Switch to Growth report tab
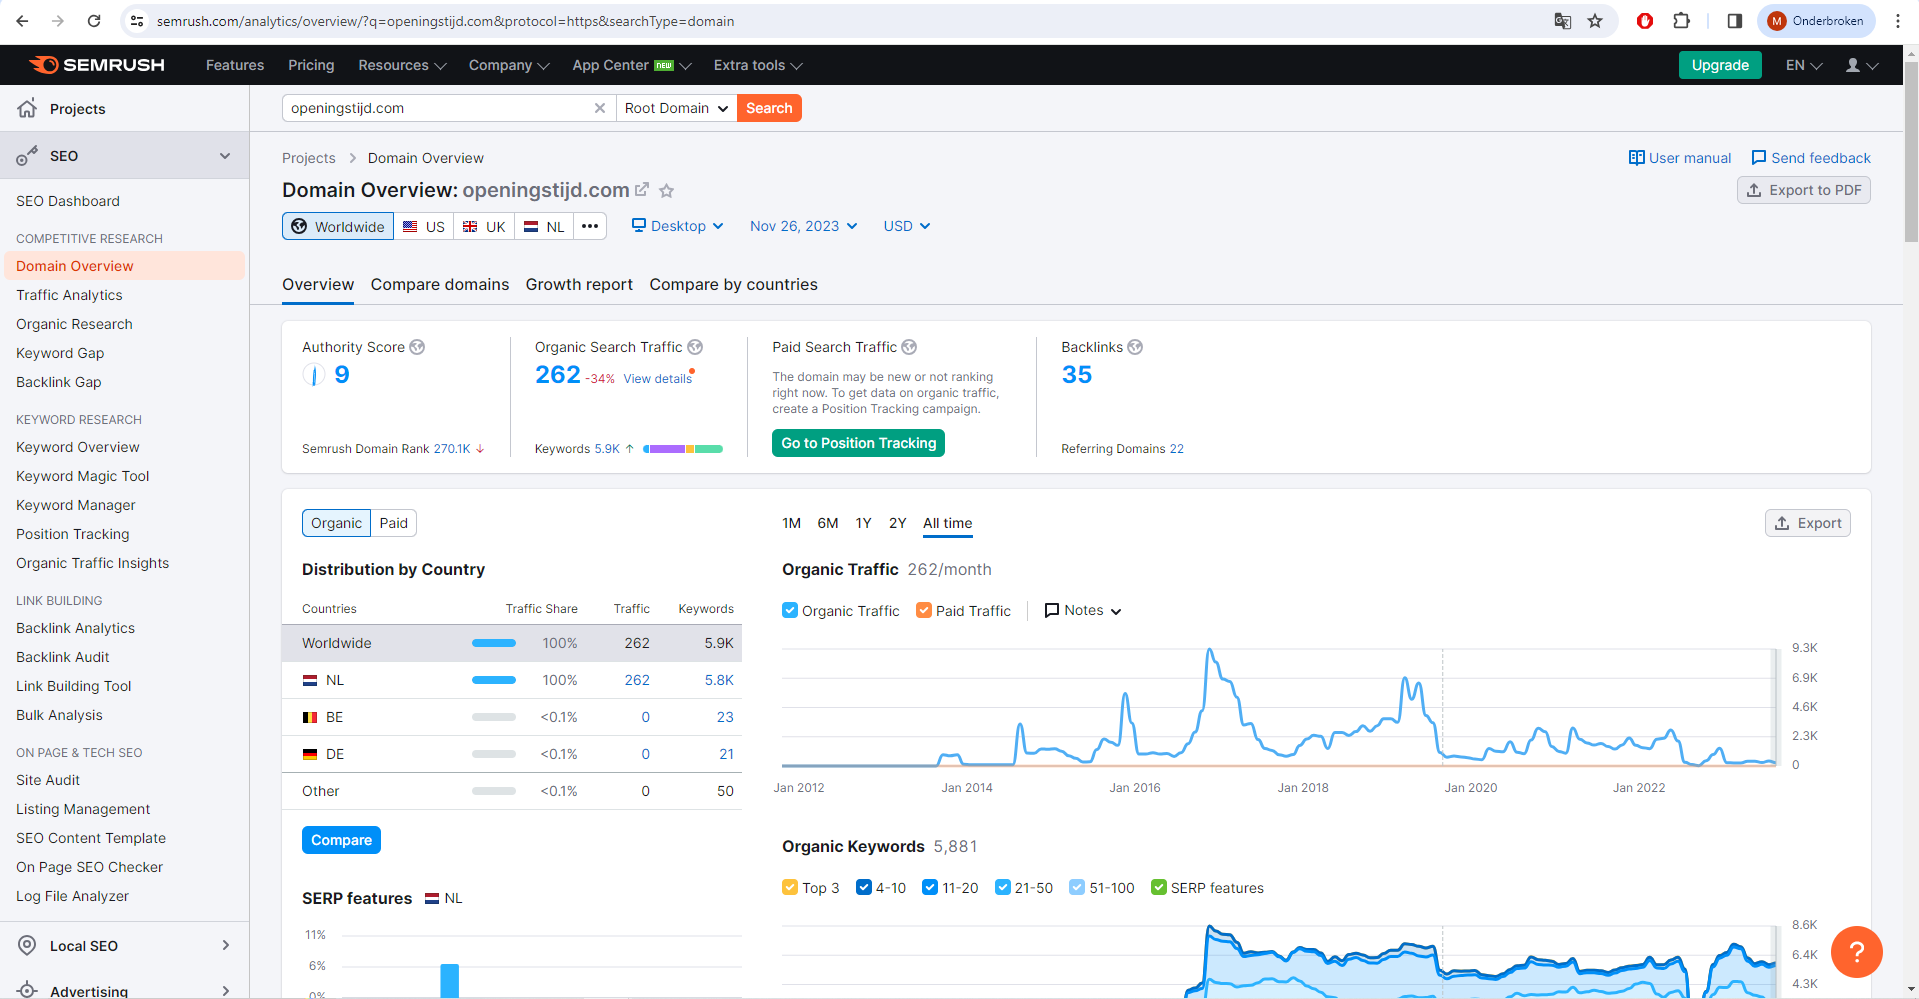 point(579,285)
